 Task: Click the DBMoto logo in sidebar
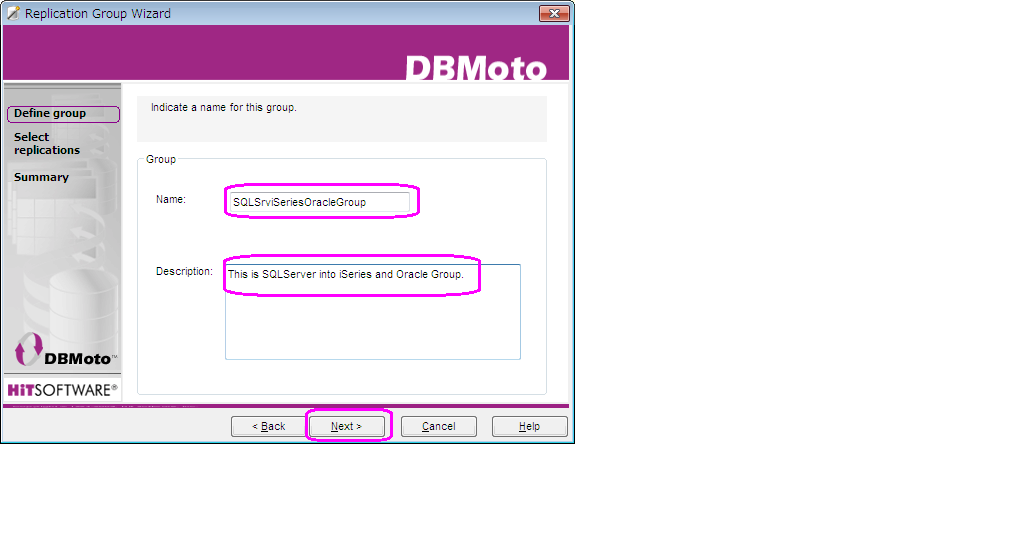[x=64, y=350]
